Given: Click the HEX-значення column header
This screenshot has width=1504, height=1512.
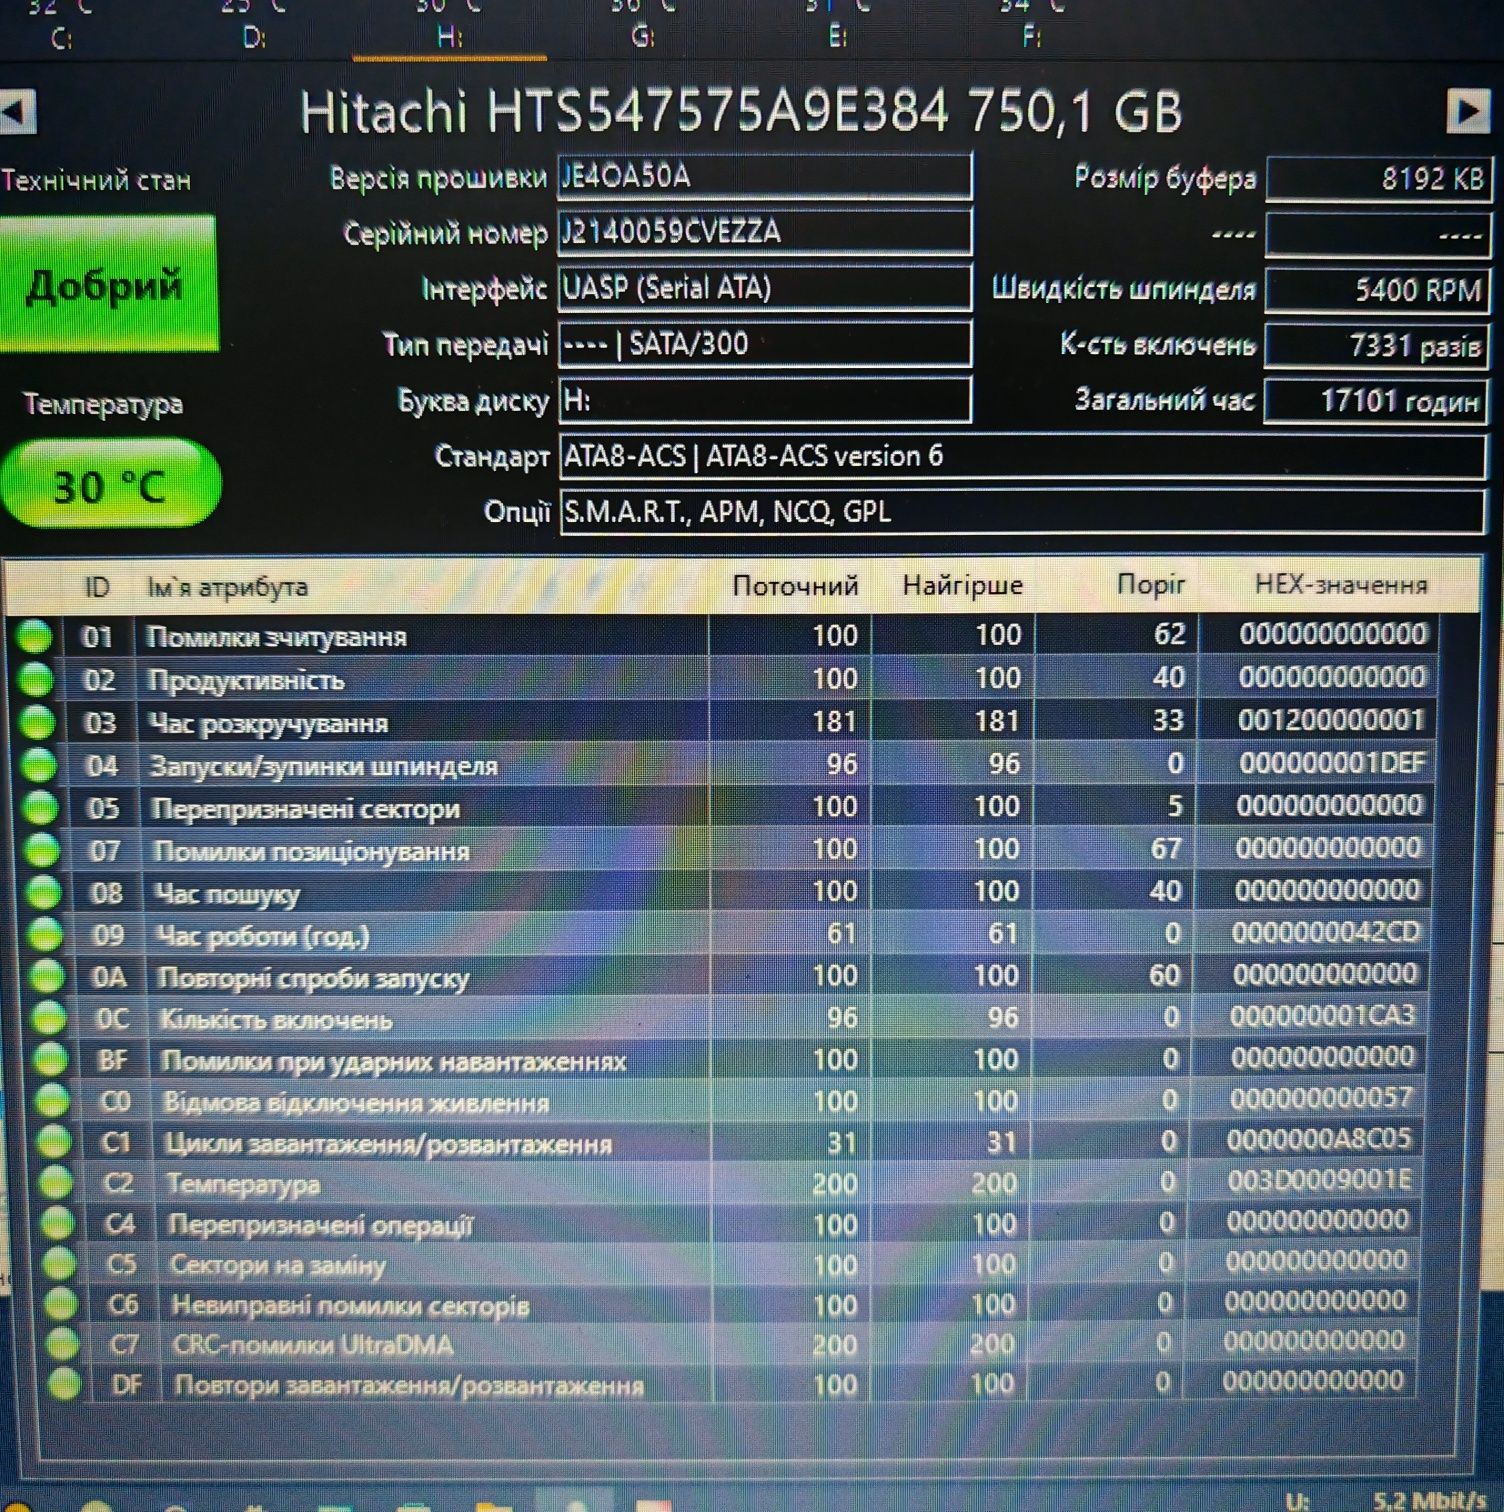Looking at the screenshot, I should coord(1341,584).
